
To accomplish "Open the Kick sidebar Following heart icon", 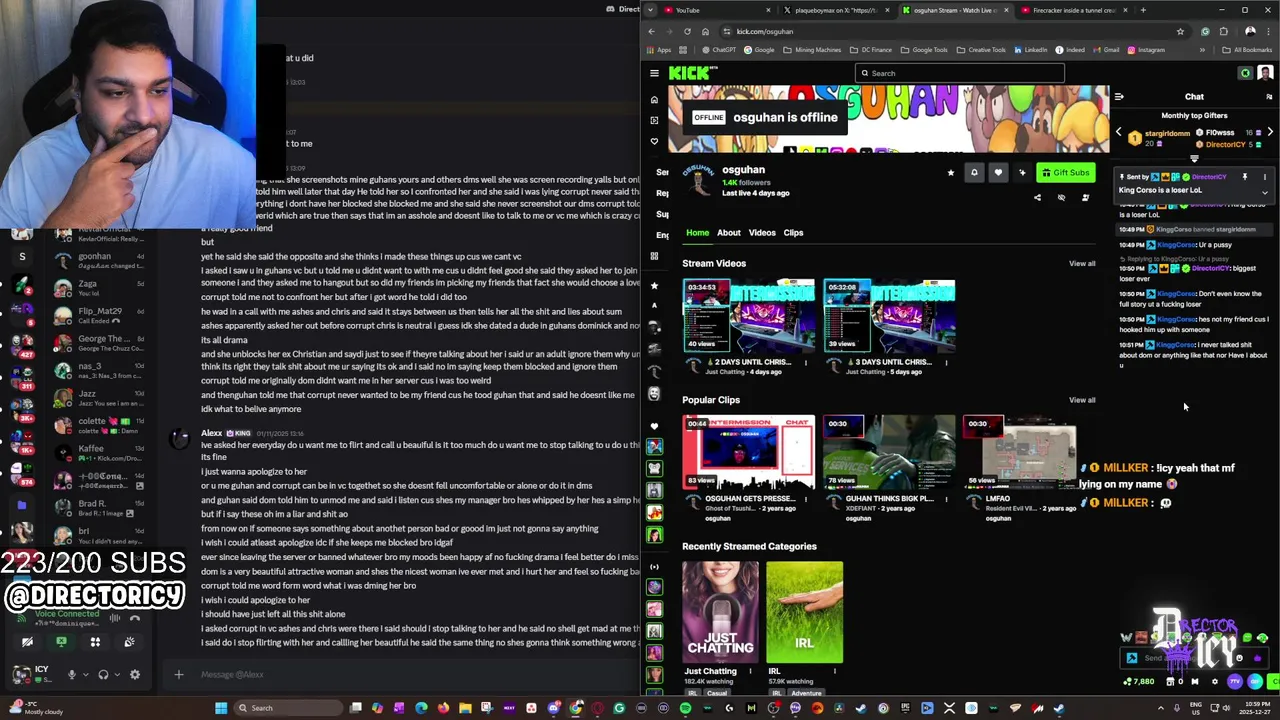I will [x=654, y=141].
